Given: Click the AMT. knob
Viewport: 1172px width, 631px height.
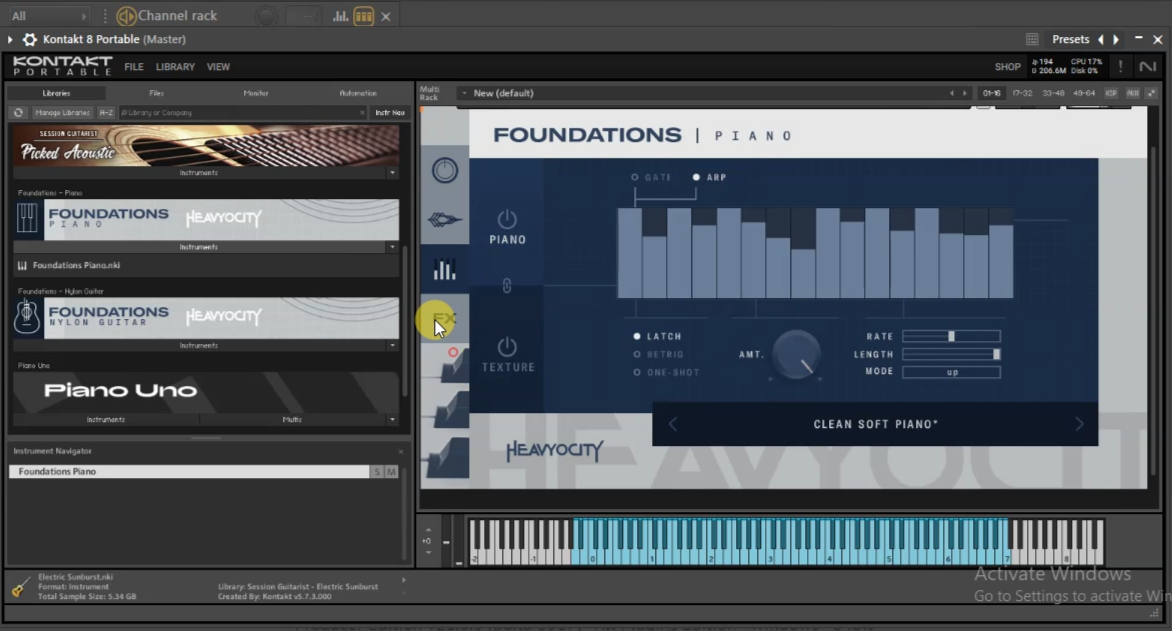Looking at the screenshot, I should click(796, 355).
